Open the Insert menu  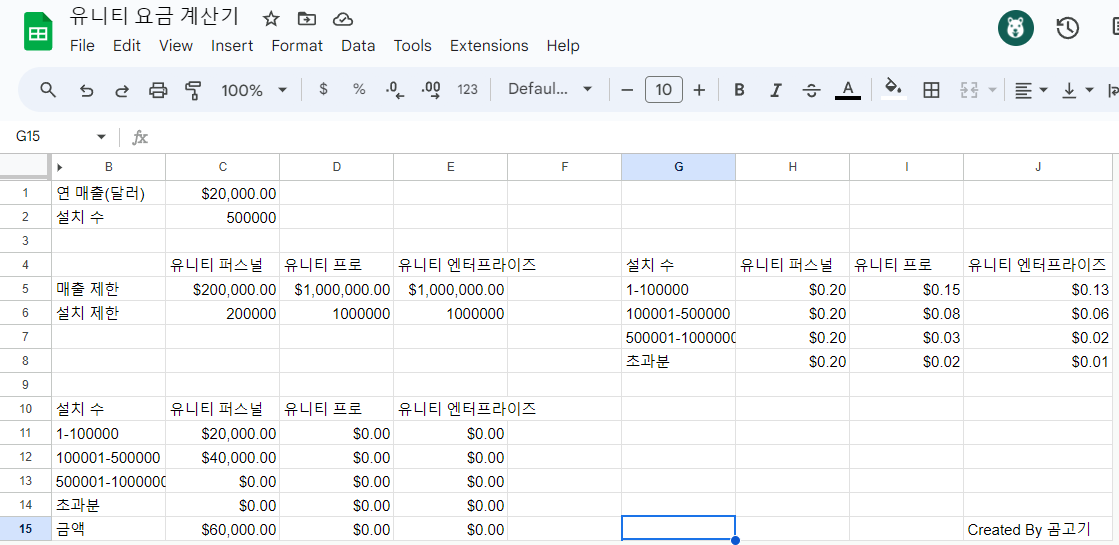(x=232, y=46)
